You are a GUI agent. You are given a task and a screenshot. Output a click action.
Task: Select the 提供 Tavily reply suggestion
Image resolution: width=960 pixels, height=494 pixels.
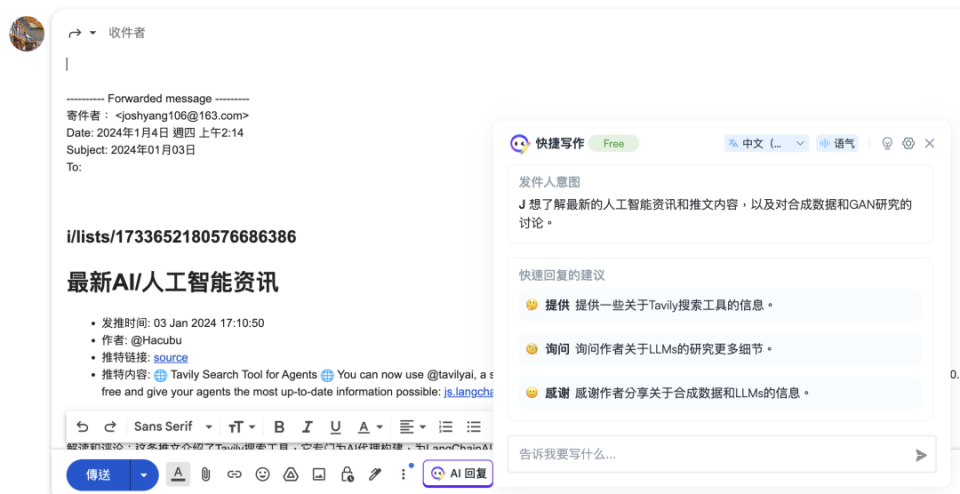720,305
